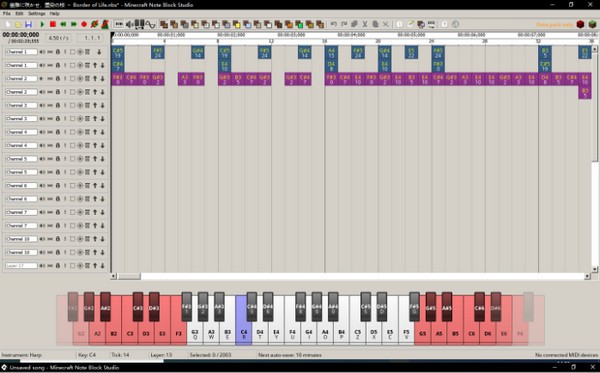The image size is (600, 373).
Task: Switch to pitch edit mode wave icon
Action: 150,25
